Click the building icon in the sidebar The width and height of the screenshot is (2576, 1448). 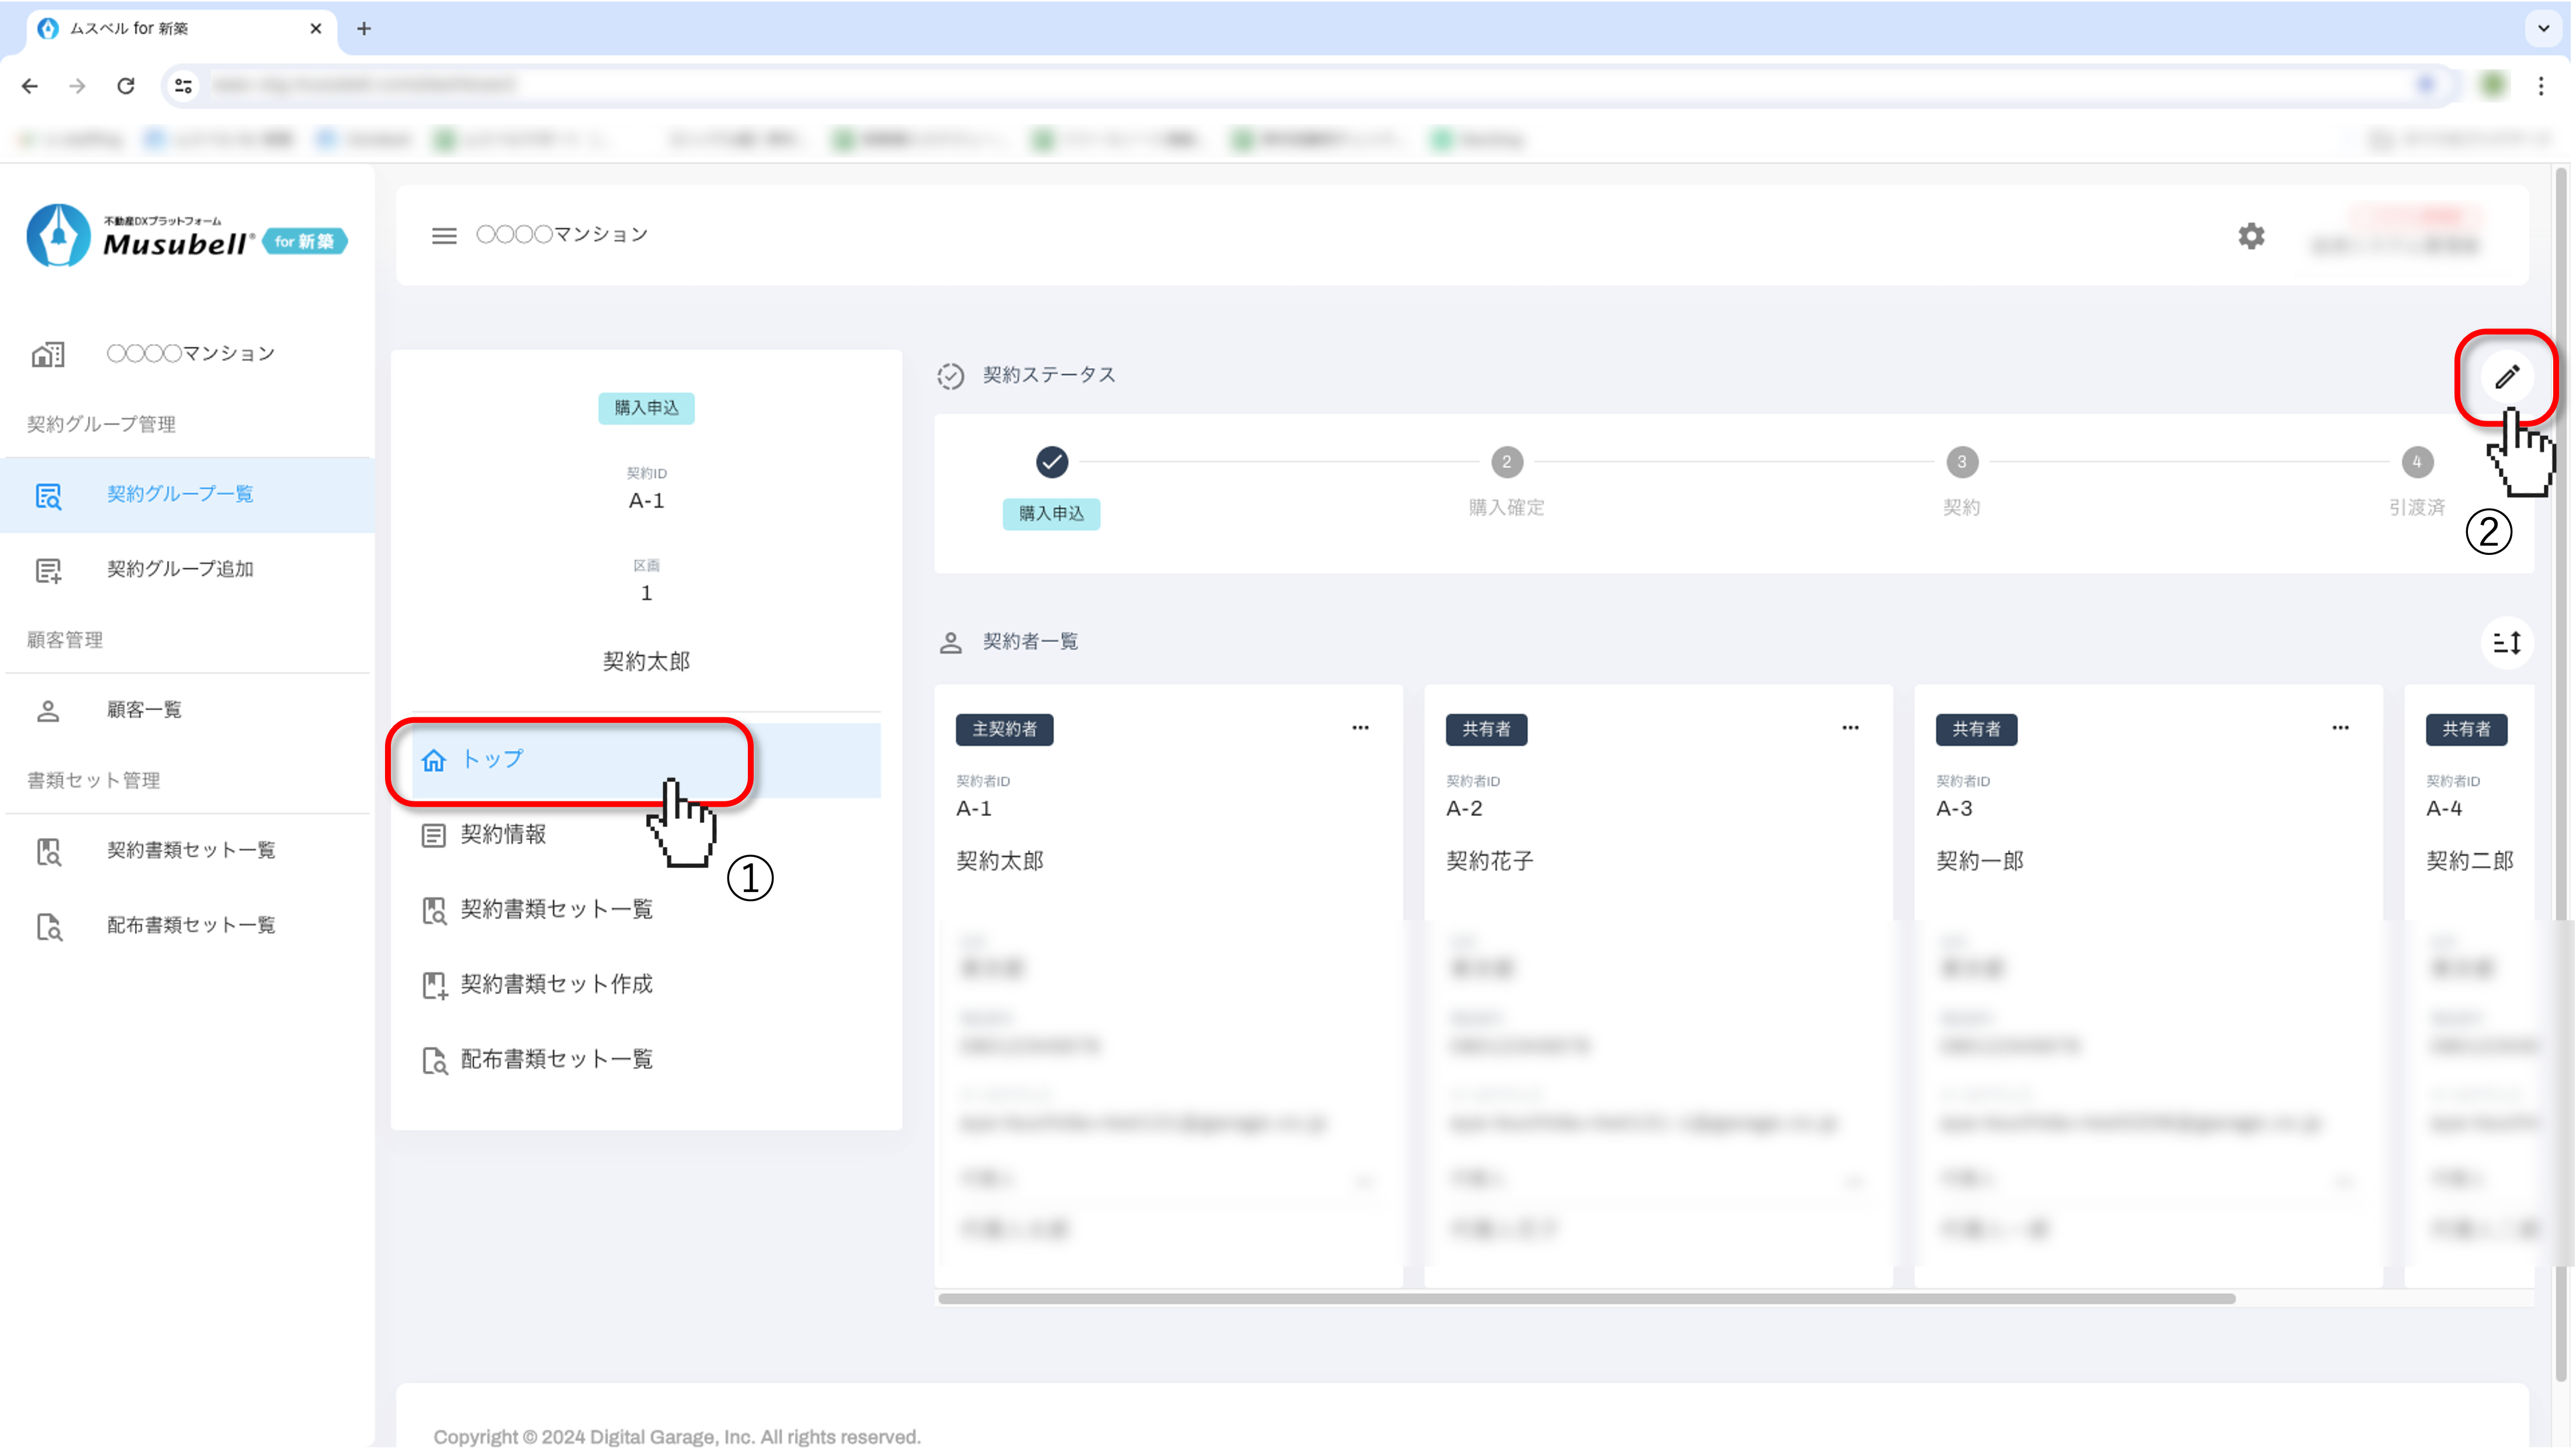pyautogui.click(x=48, y=354)
